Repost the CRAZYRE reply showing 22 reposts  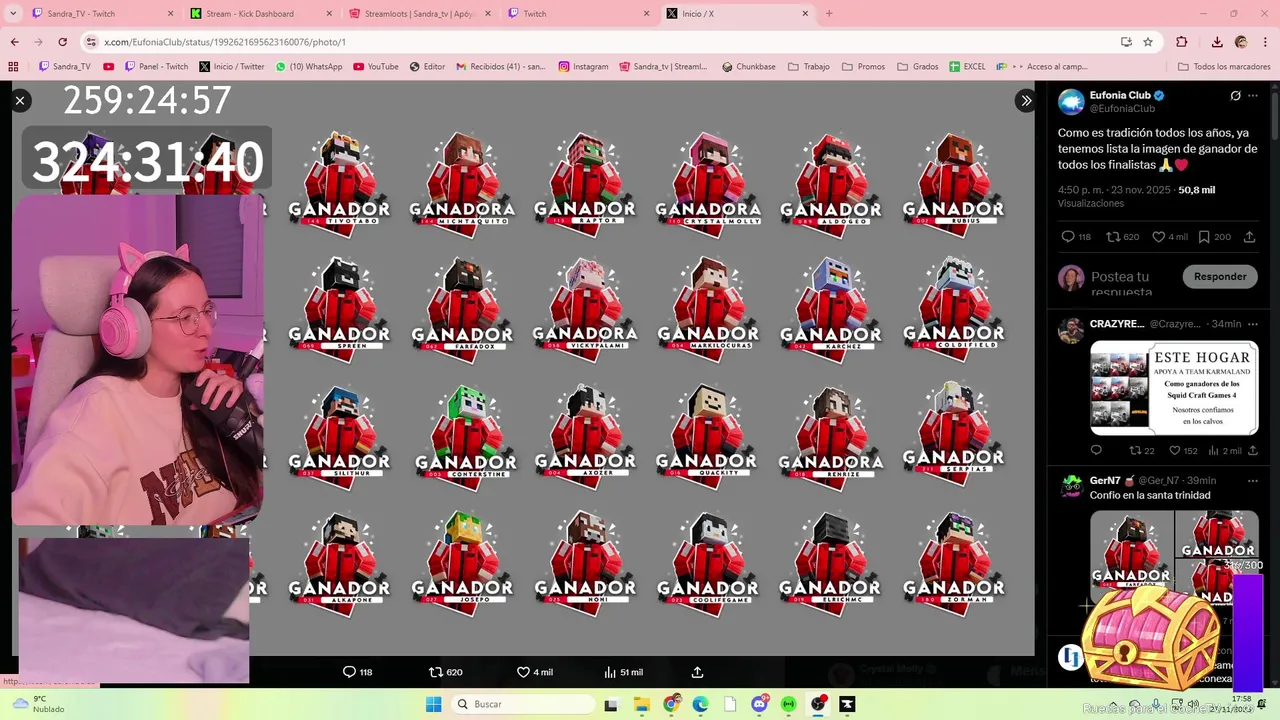1135,451
